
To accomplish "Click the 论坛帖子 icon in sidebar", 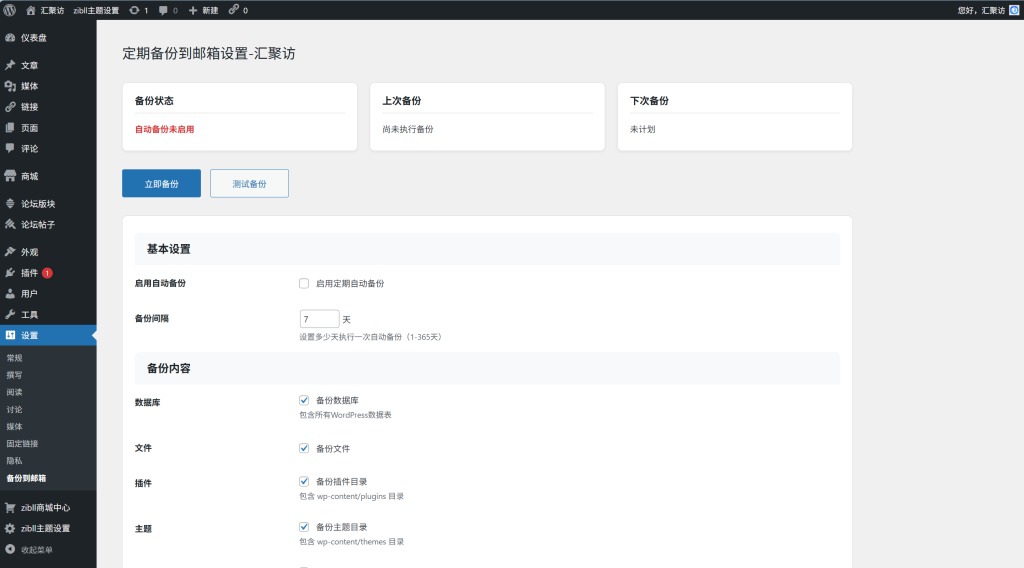I will pos(10,225).
